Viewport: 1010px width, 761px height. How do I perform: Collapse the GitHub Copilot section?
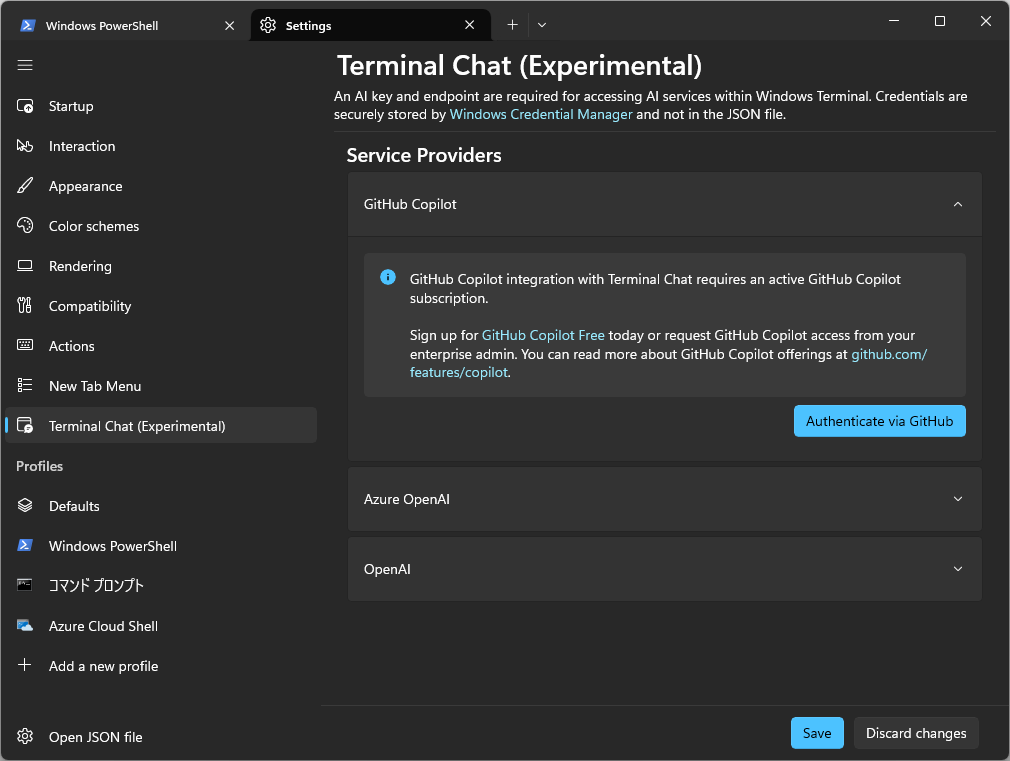pos(957,204)
